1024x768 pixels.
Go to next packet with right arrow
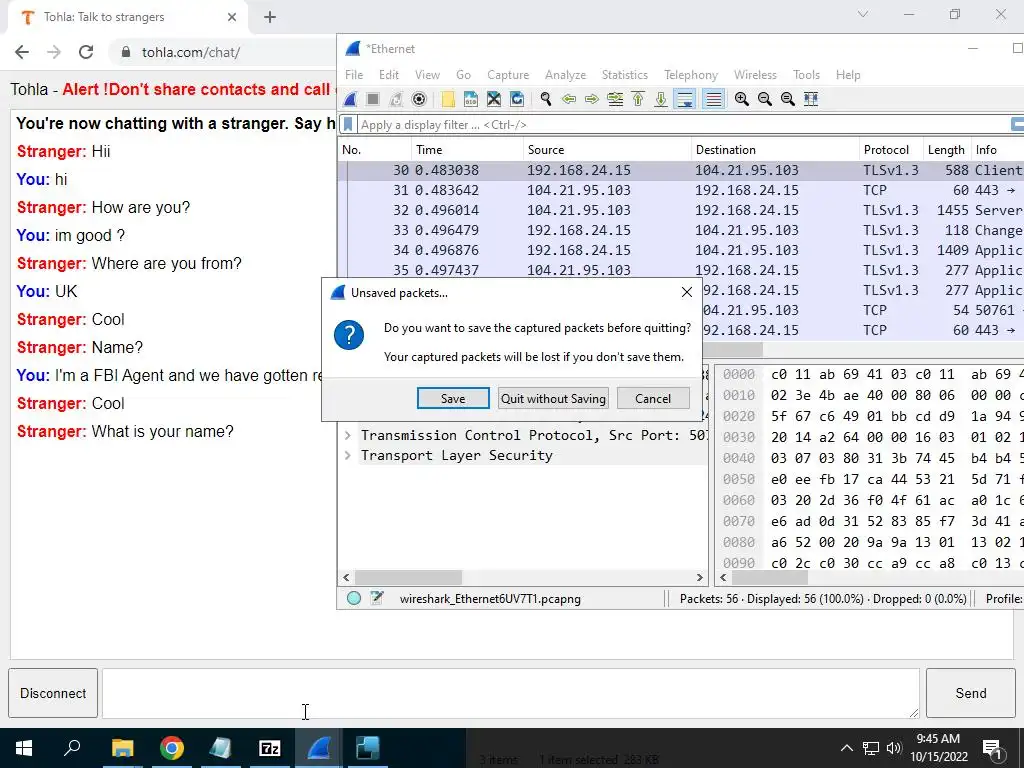(592, 99)
